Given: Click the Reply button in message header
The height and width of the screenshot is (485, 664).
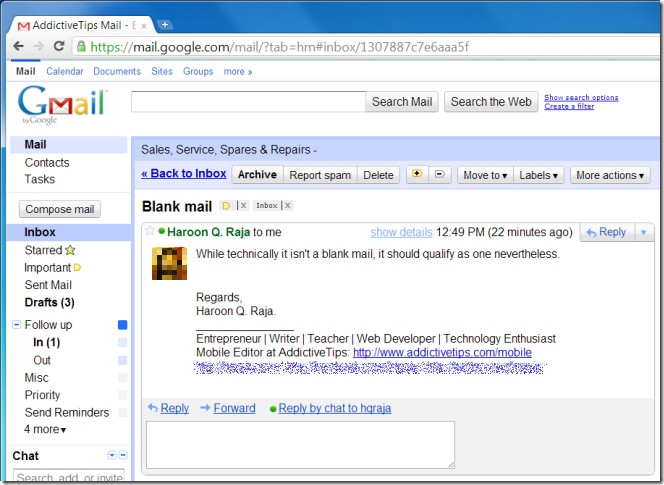Looking at the screenshot, I should 607,232.
